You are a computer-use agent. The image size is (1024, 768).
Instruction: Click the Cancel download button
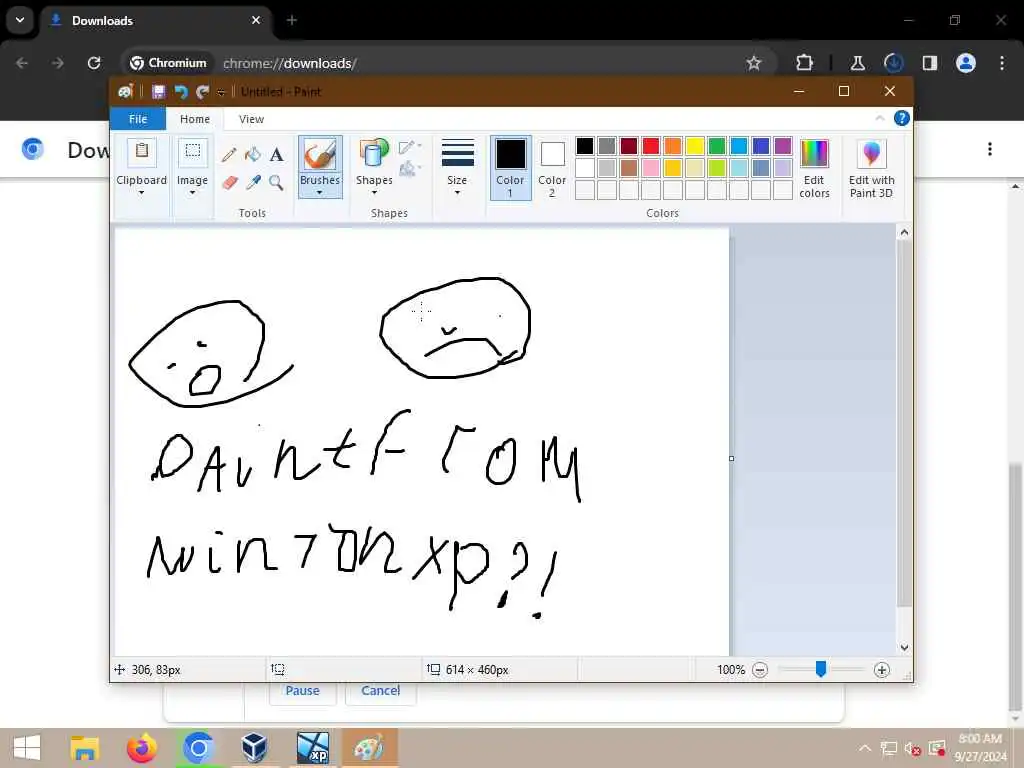pyautogui.click(x=381, y=691)
